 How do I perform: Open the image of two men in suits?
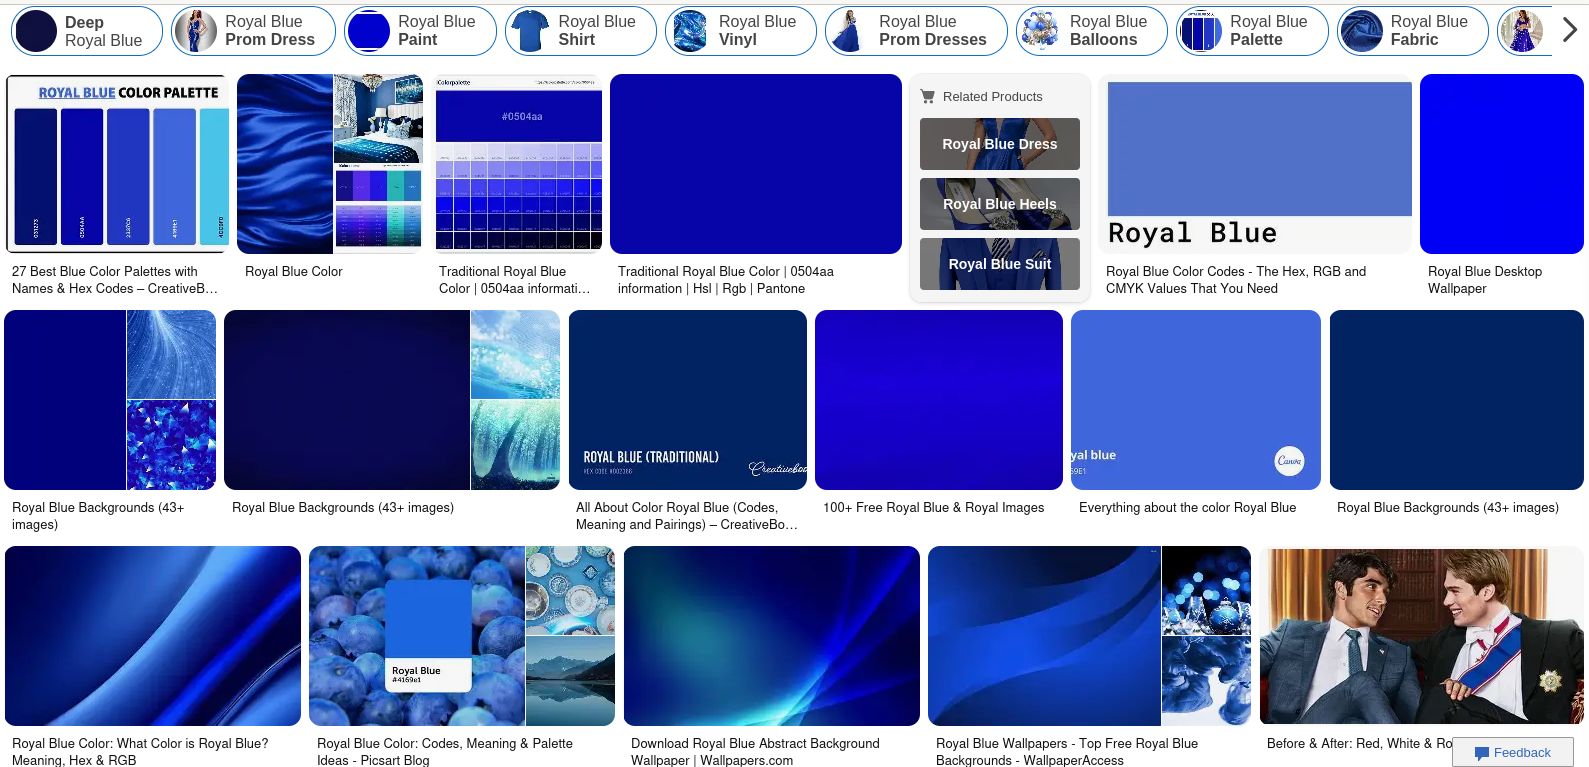[x=1422, y=636]
